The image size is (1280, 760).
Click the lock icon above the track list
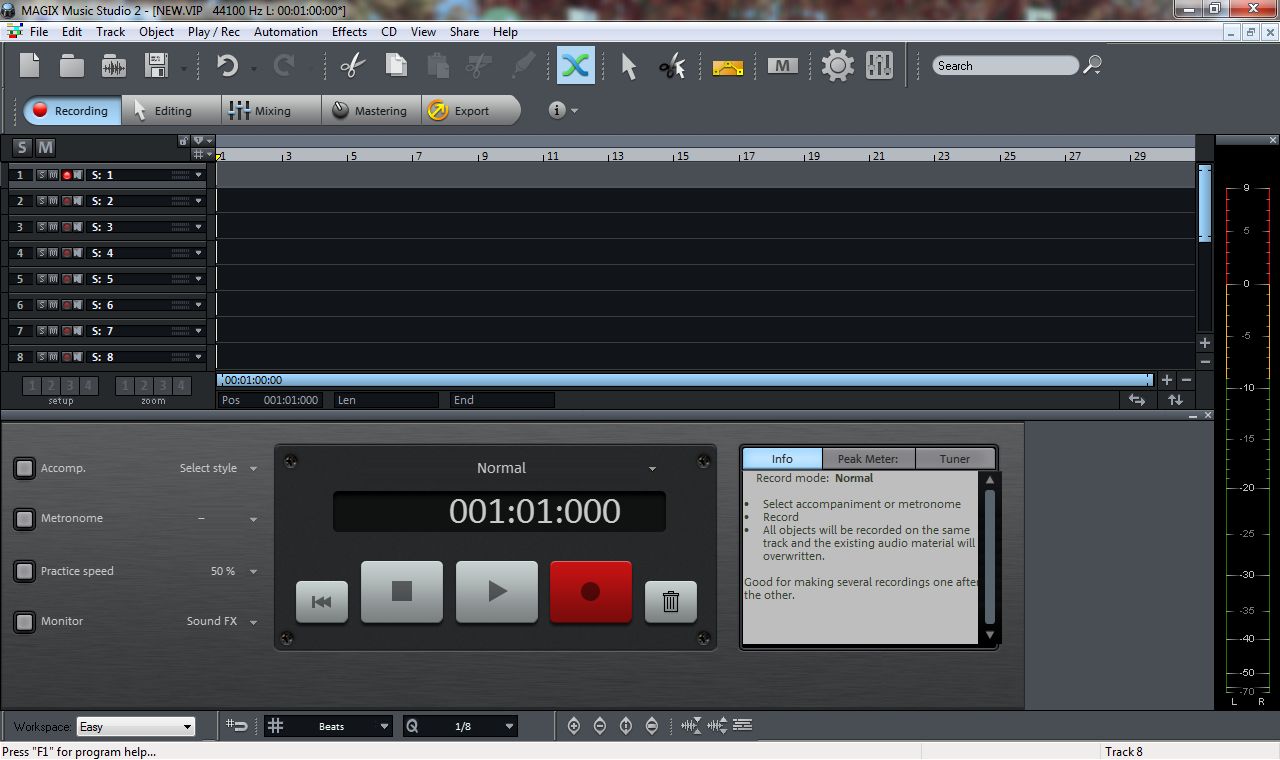[x=184, y=141]
